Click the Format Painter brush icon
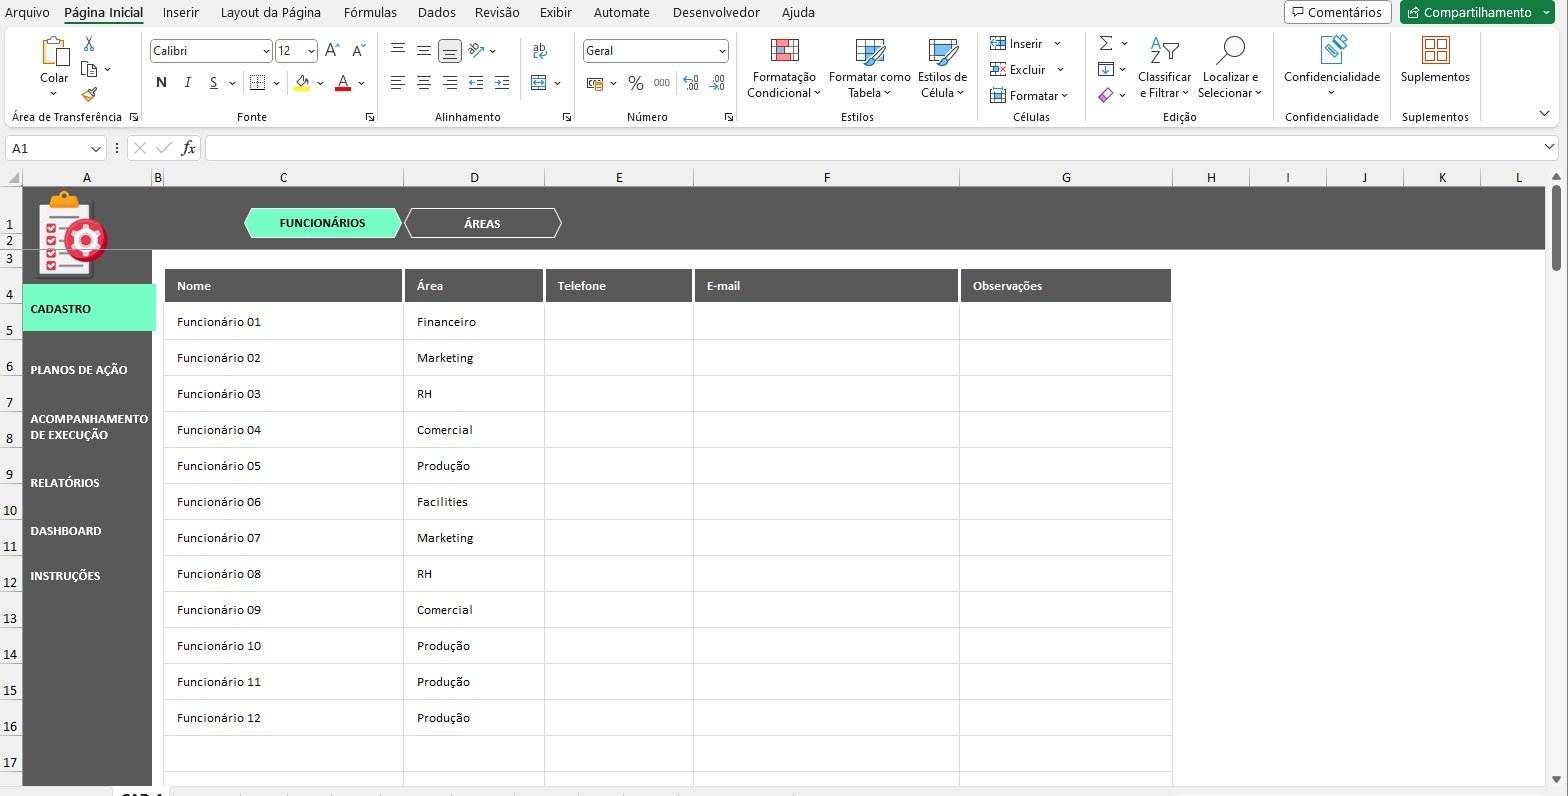Viewport: 1568px width, 796px height. [89, 95]
